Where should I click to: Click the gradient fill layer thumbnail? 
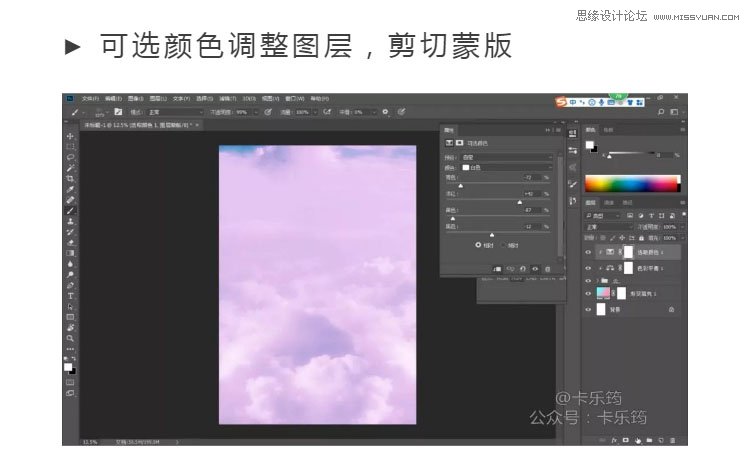coord(602,295)
